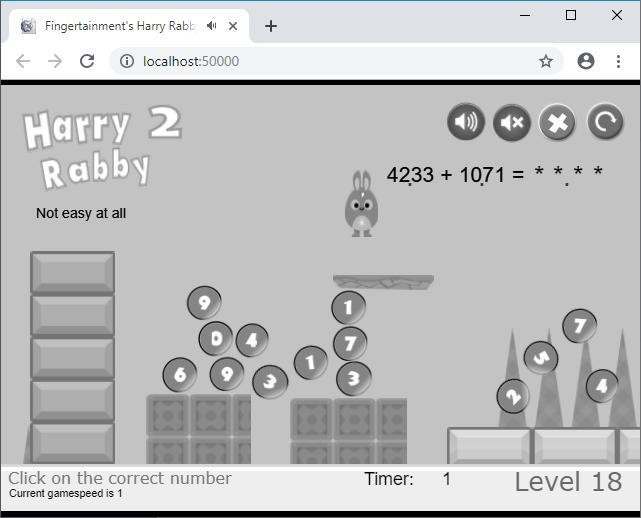
Task: Select the 3 ball at bottom of stack
Action: 354,379
